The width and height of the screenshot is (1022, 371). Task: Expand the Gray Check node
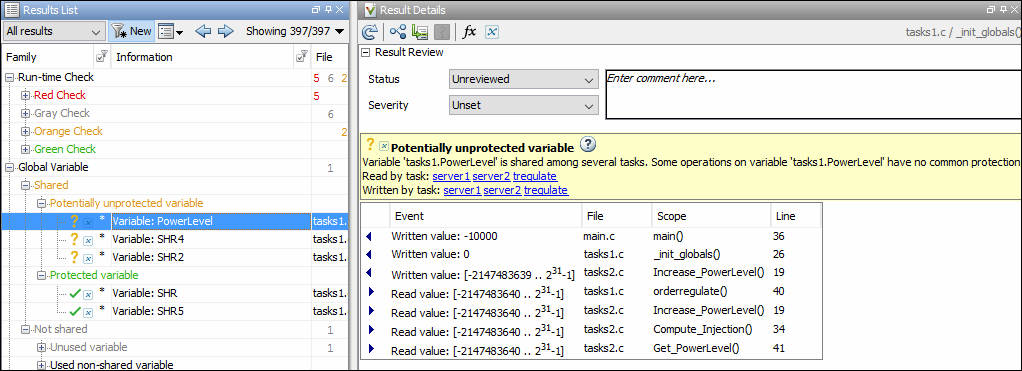pos(25,113)
